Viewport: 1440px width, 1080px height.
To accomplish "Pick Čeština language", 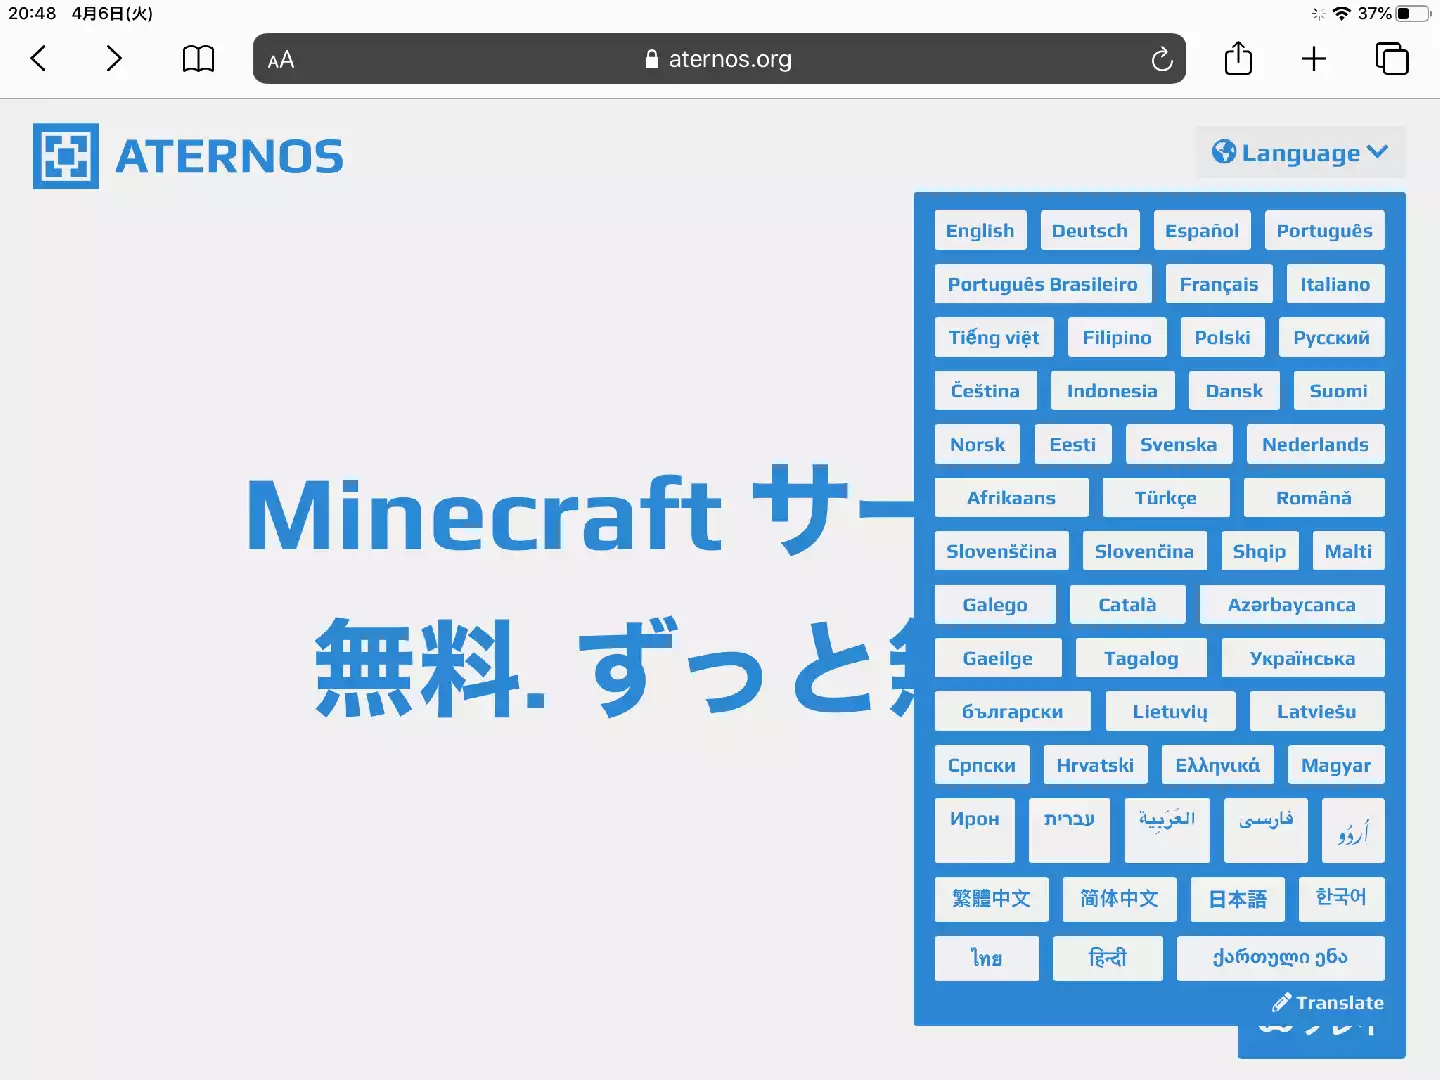I will [986, 391].
